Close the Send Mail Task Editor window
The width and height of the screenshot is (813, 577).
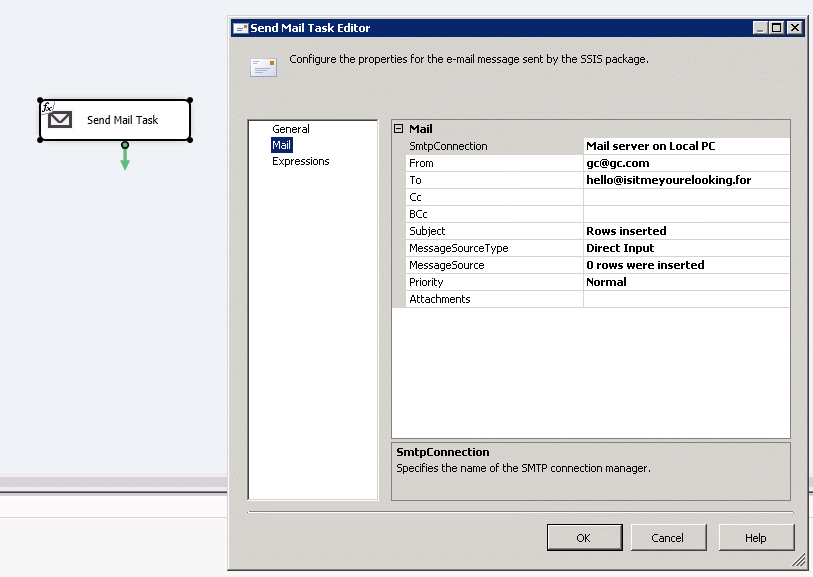(795, 28)
